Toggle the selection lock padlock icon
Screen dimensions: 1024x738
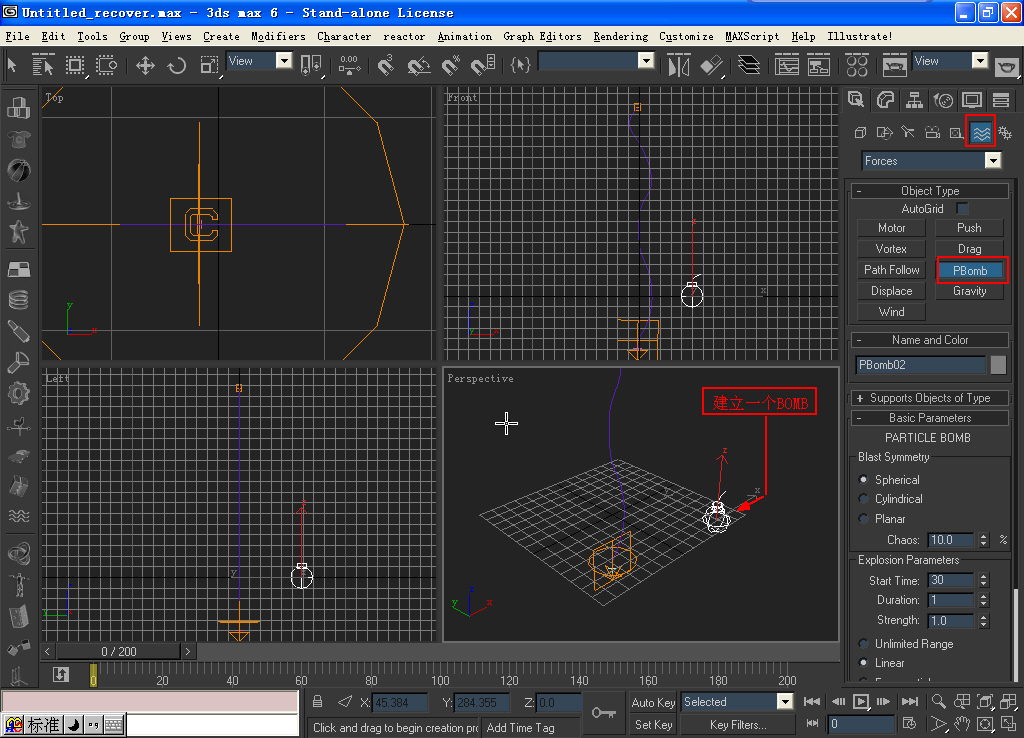(317, 701)
